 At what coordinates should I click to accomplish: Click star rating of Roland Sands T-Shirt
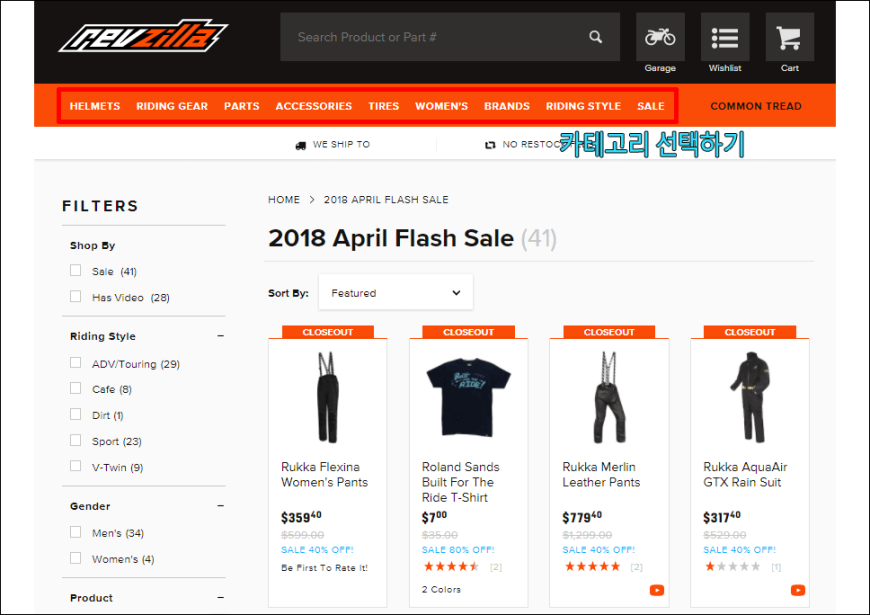pyautogui.click(x=451, y=567)
